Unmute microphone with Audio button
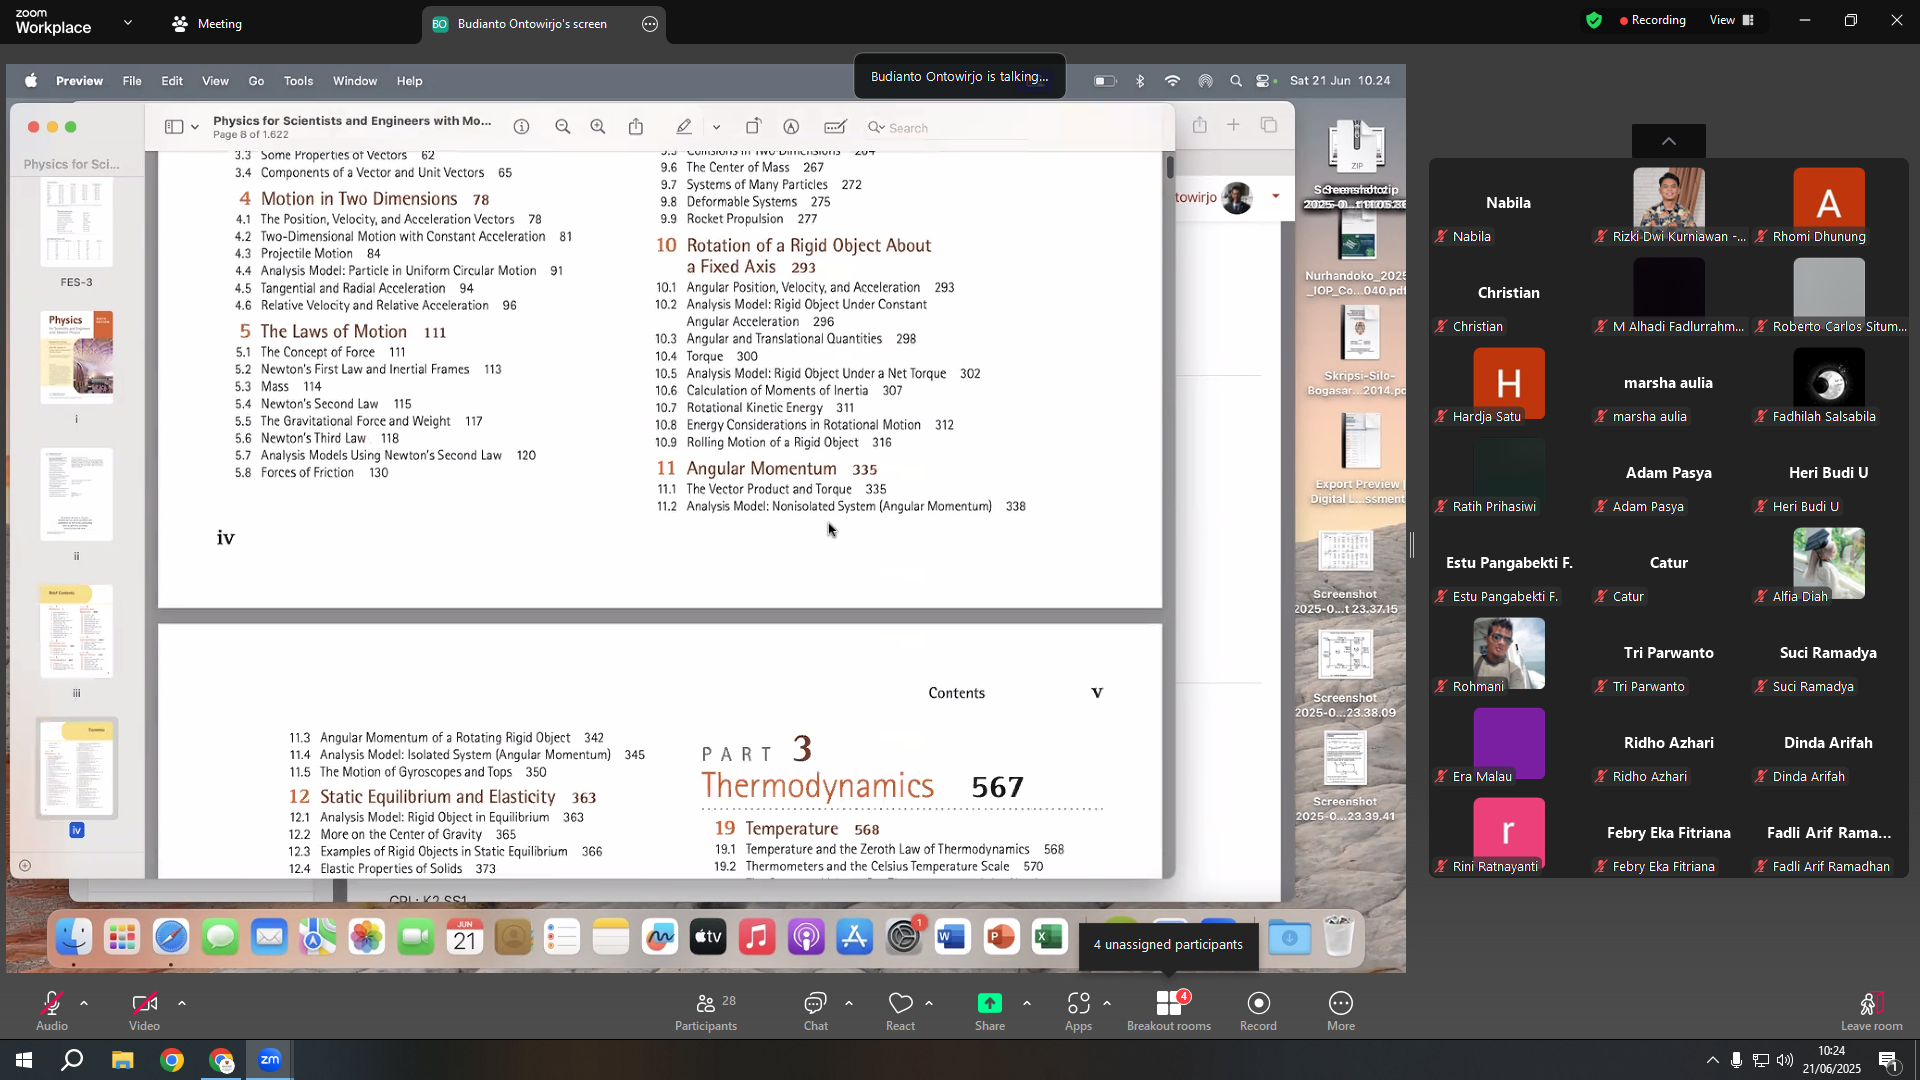The height and width of the screenshot is (1080, 1920). pos(52,1010)
